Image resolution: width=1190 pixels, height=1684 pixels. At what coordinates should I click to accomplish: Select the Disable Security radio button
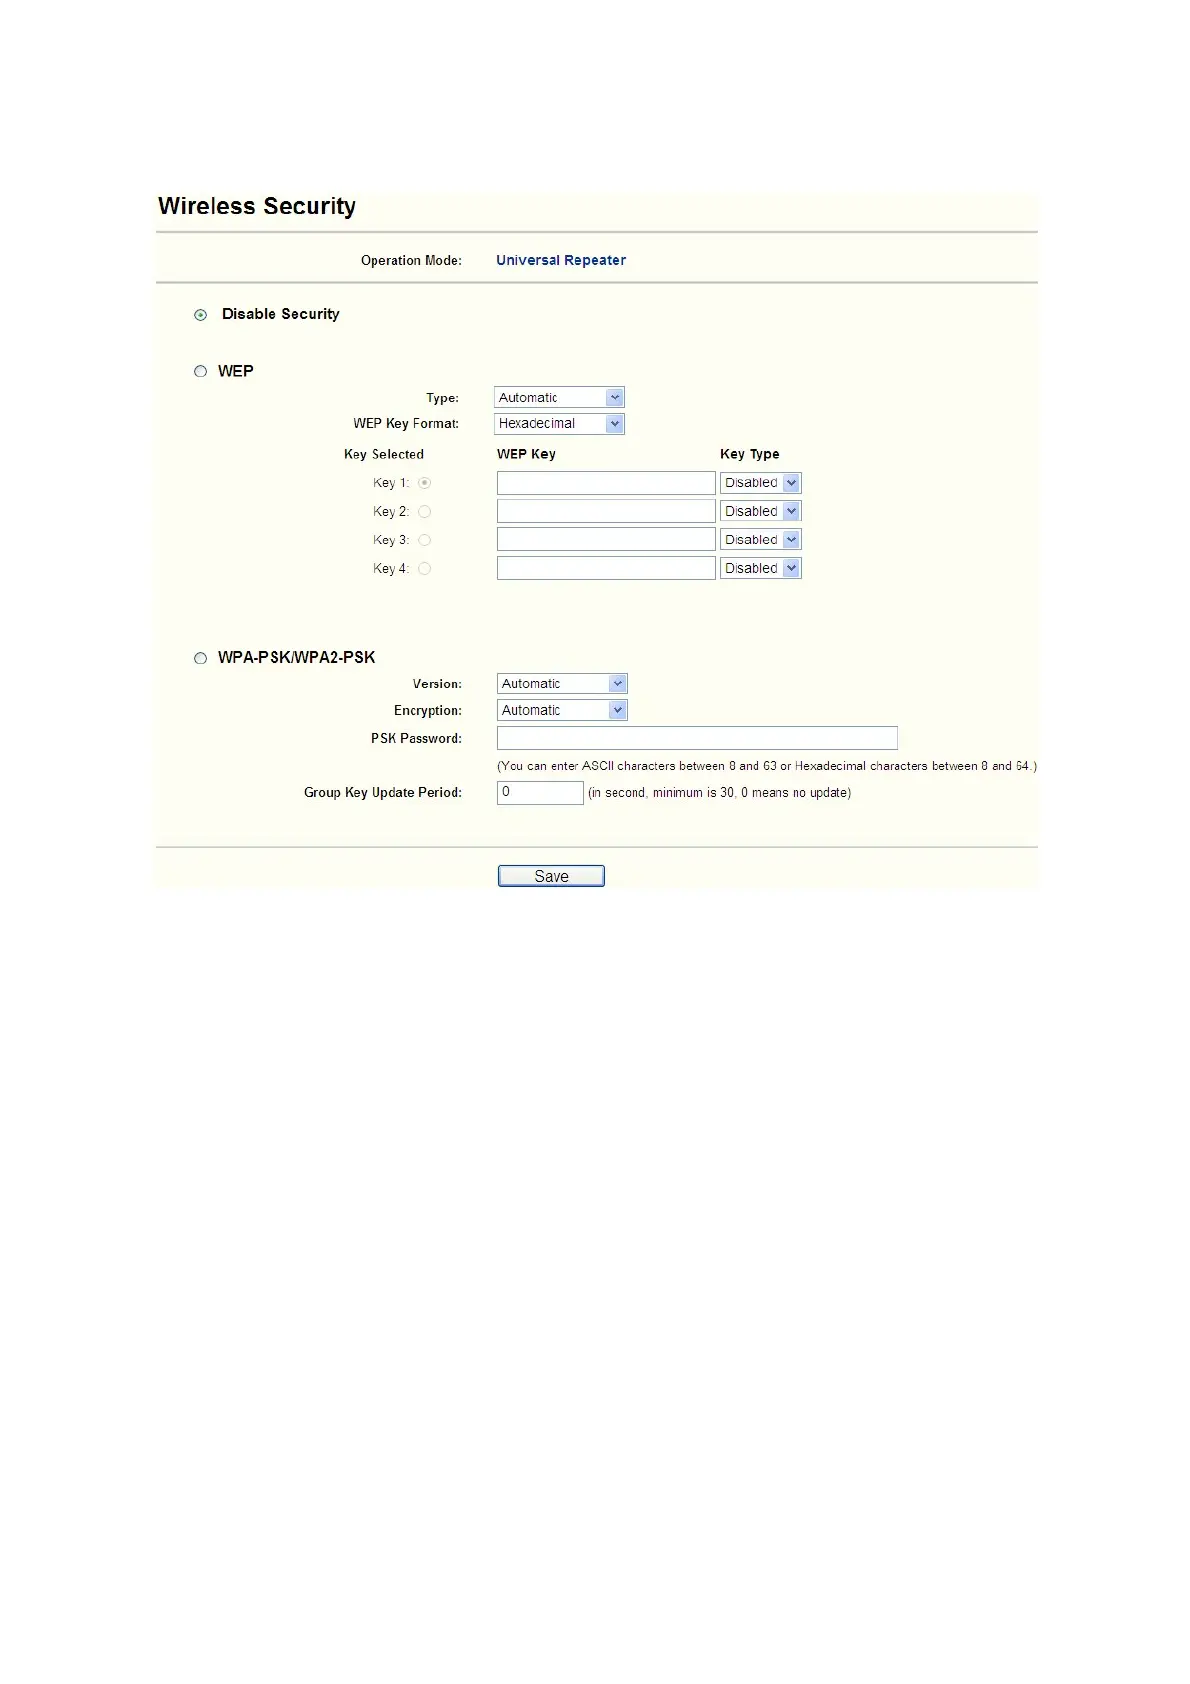pos(201,315)
